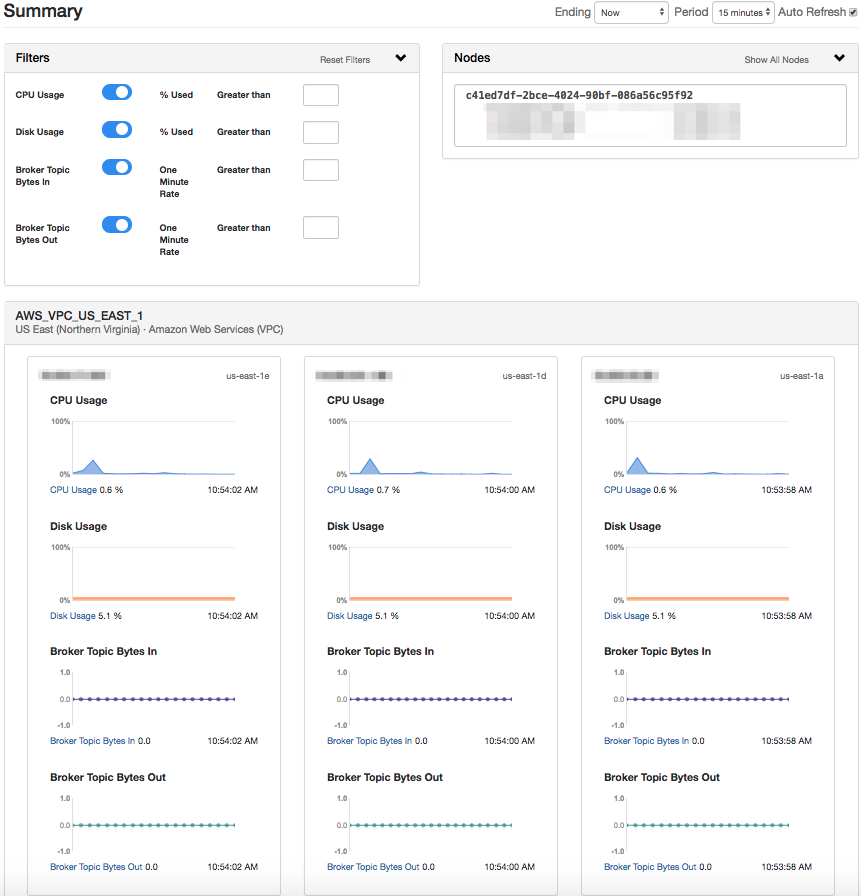Turn off the Disk Usage filter toggle
Screen dimensions: 861x896
coord(116,129)
